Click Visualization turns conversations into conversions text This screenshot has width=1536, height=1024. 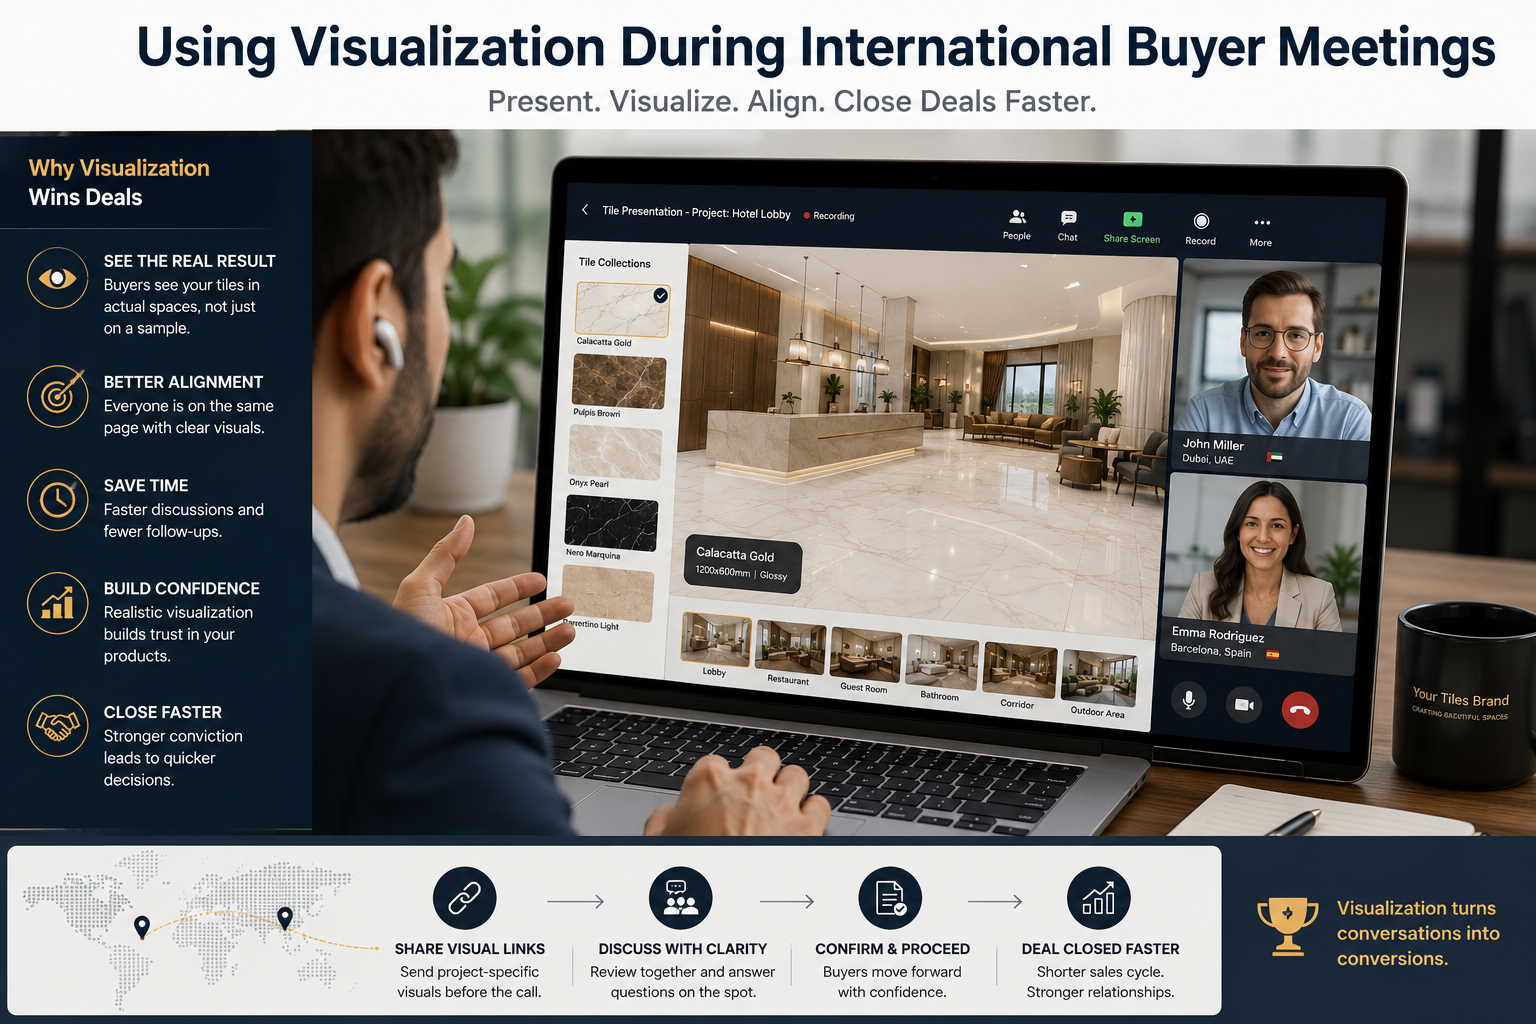pyautogui.click(x=1418, y=933)
